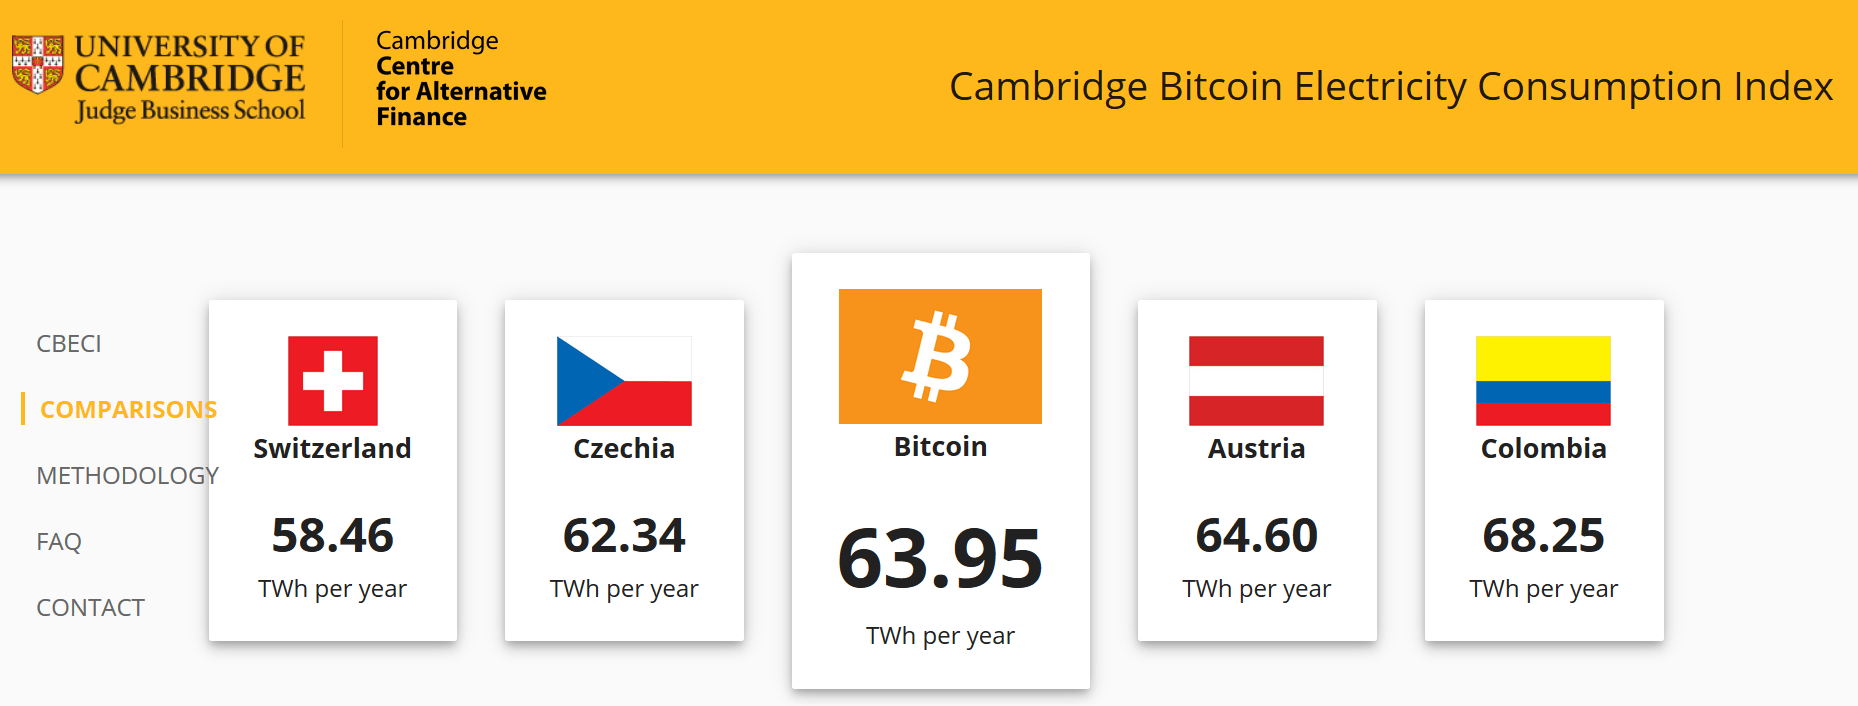Click the Cambridge Bitcoin Electricity Consumption Index title

[1391, 87]
